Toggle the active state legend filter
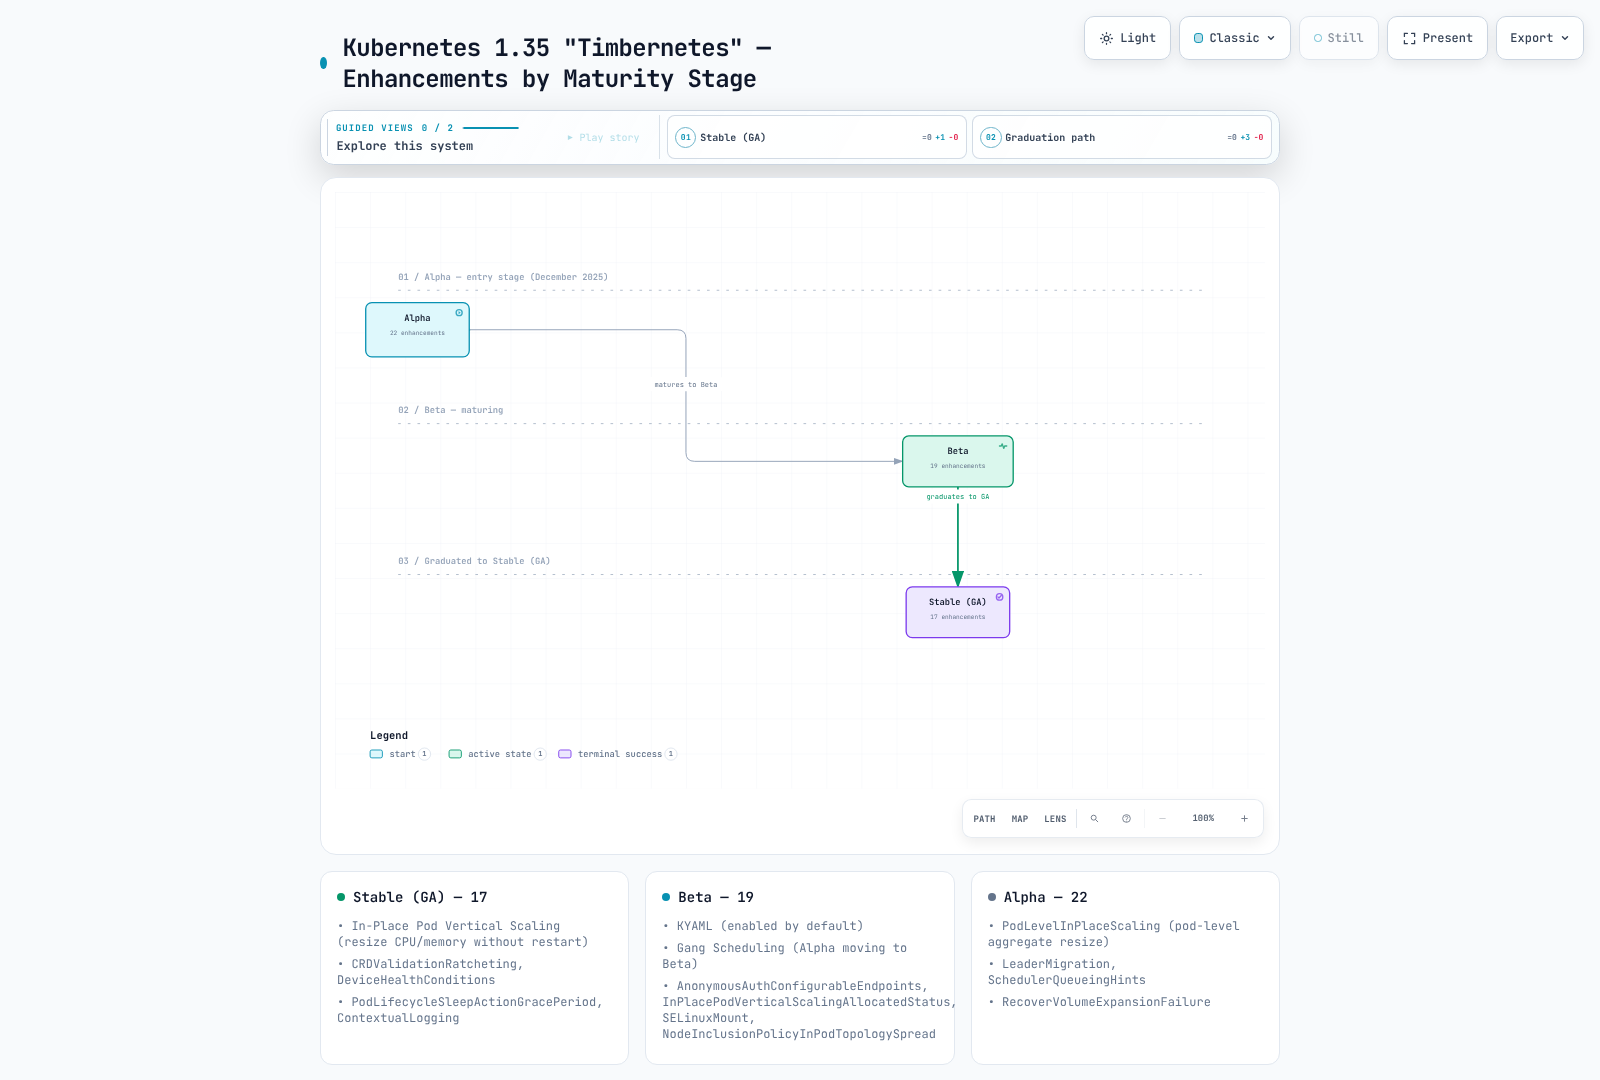Screen dimensions: 1600x1080 click(x=497, y=754)
